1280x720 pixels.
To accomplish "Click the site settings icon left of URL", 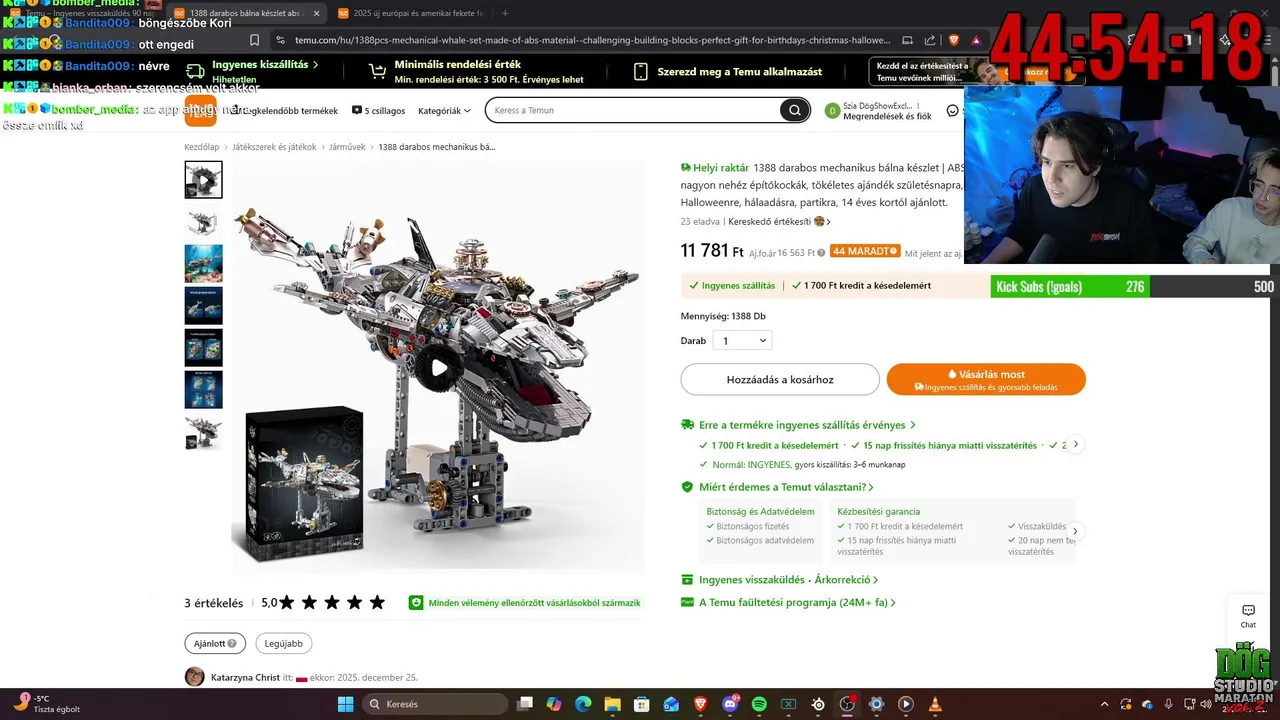I will click(x=280, y=40).
